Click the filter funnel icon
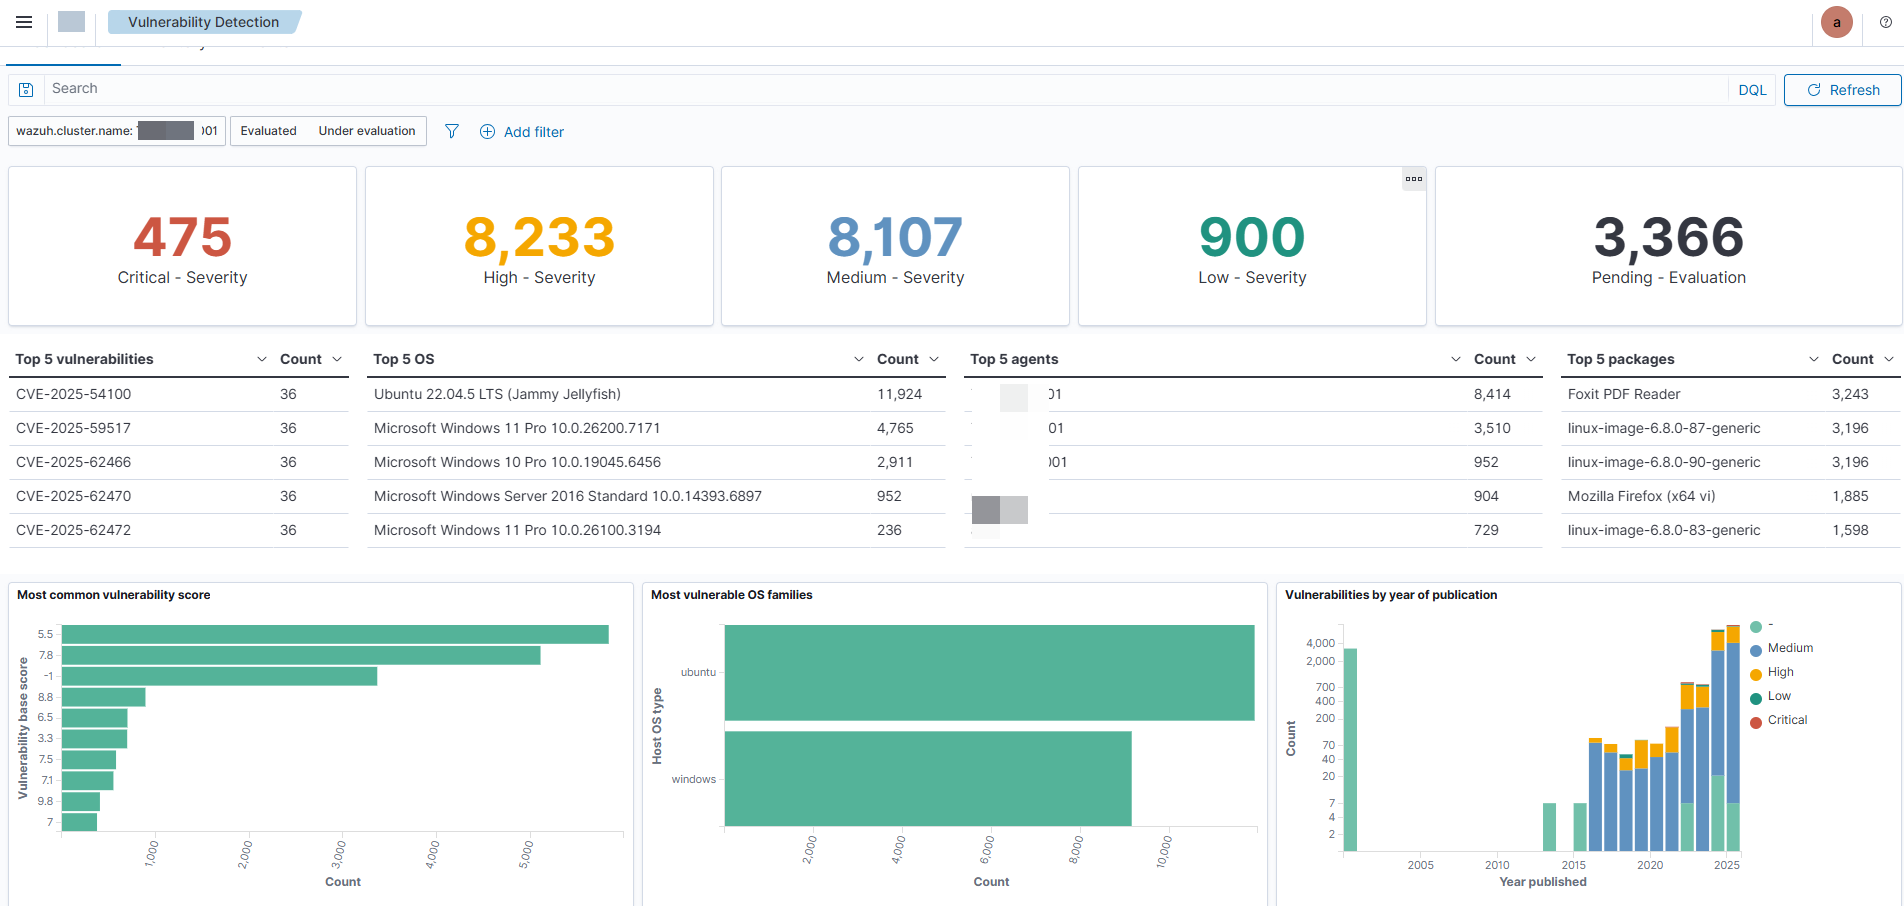This screenshot has height=906, width=1904. point(452,131)
